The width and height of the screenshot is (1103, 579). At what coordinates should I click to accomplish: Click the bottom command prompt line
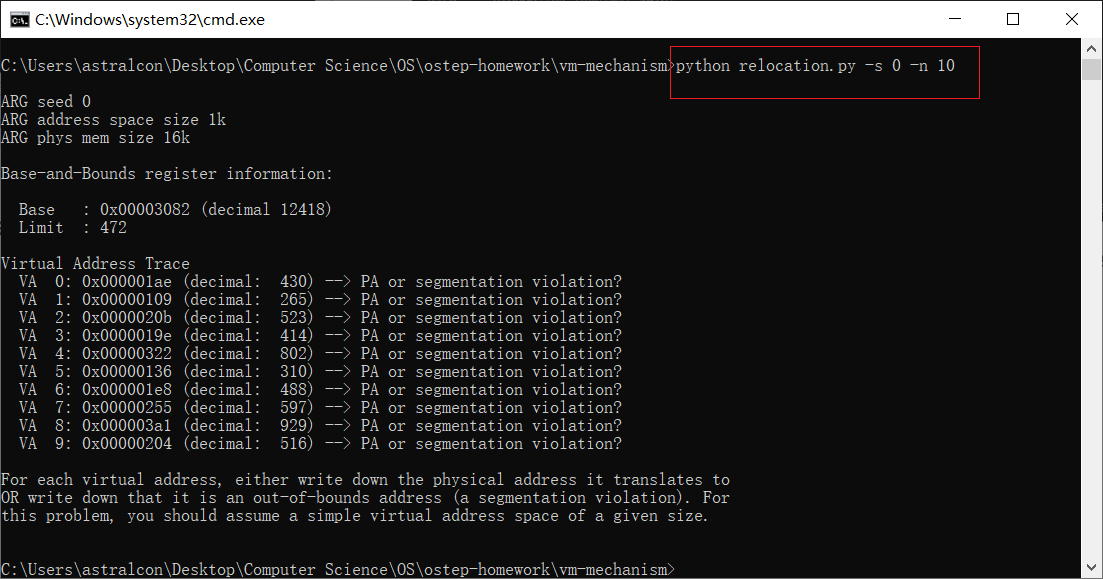click(338, 569)
